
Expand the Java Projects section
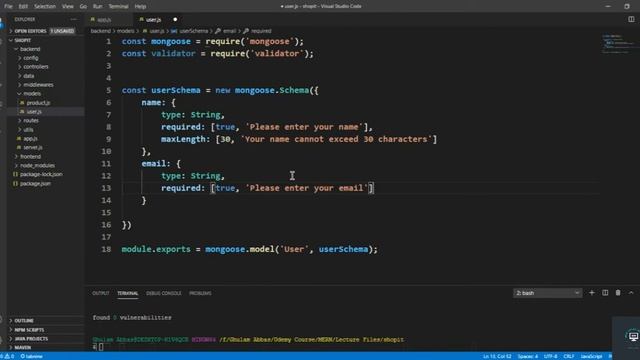pos(46,339)
